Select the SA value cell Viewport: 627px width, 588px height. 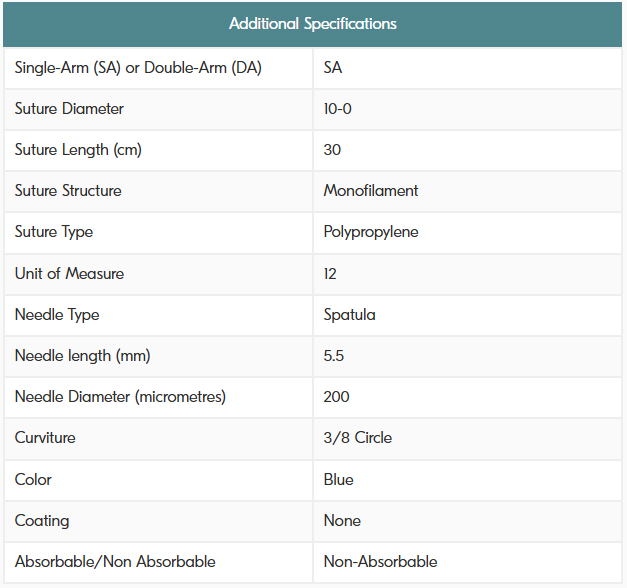click(333, 67)
